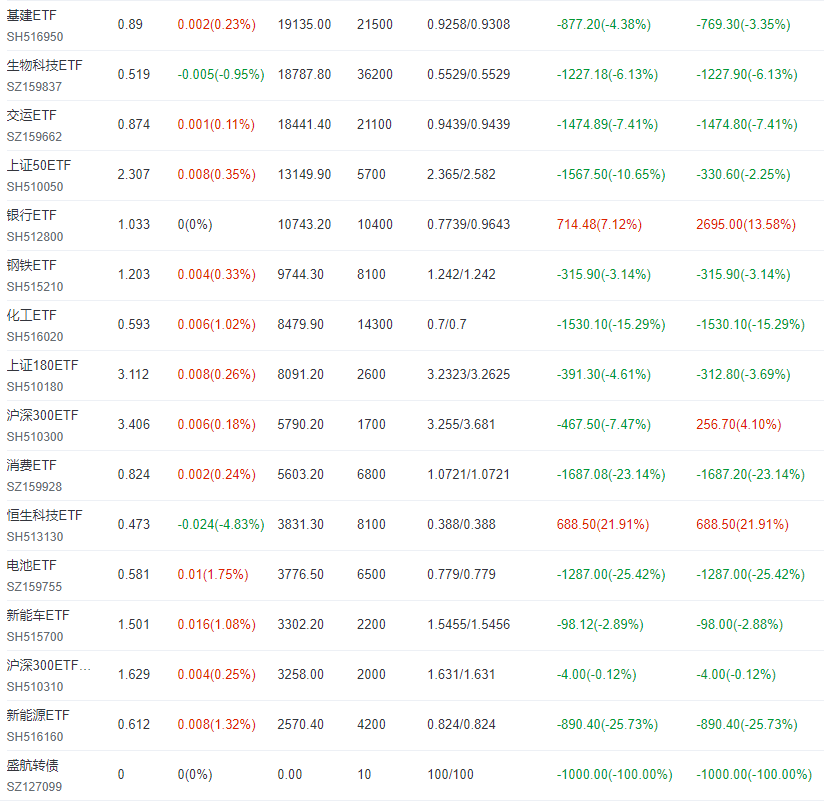Open the 基建ETF fund name
The width and height of the screenshot is (824, 803).
coord(32,16)
